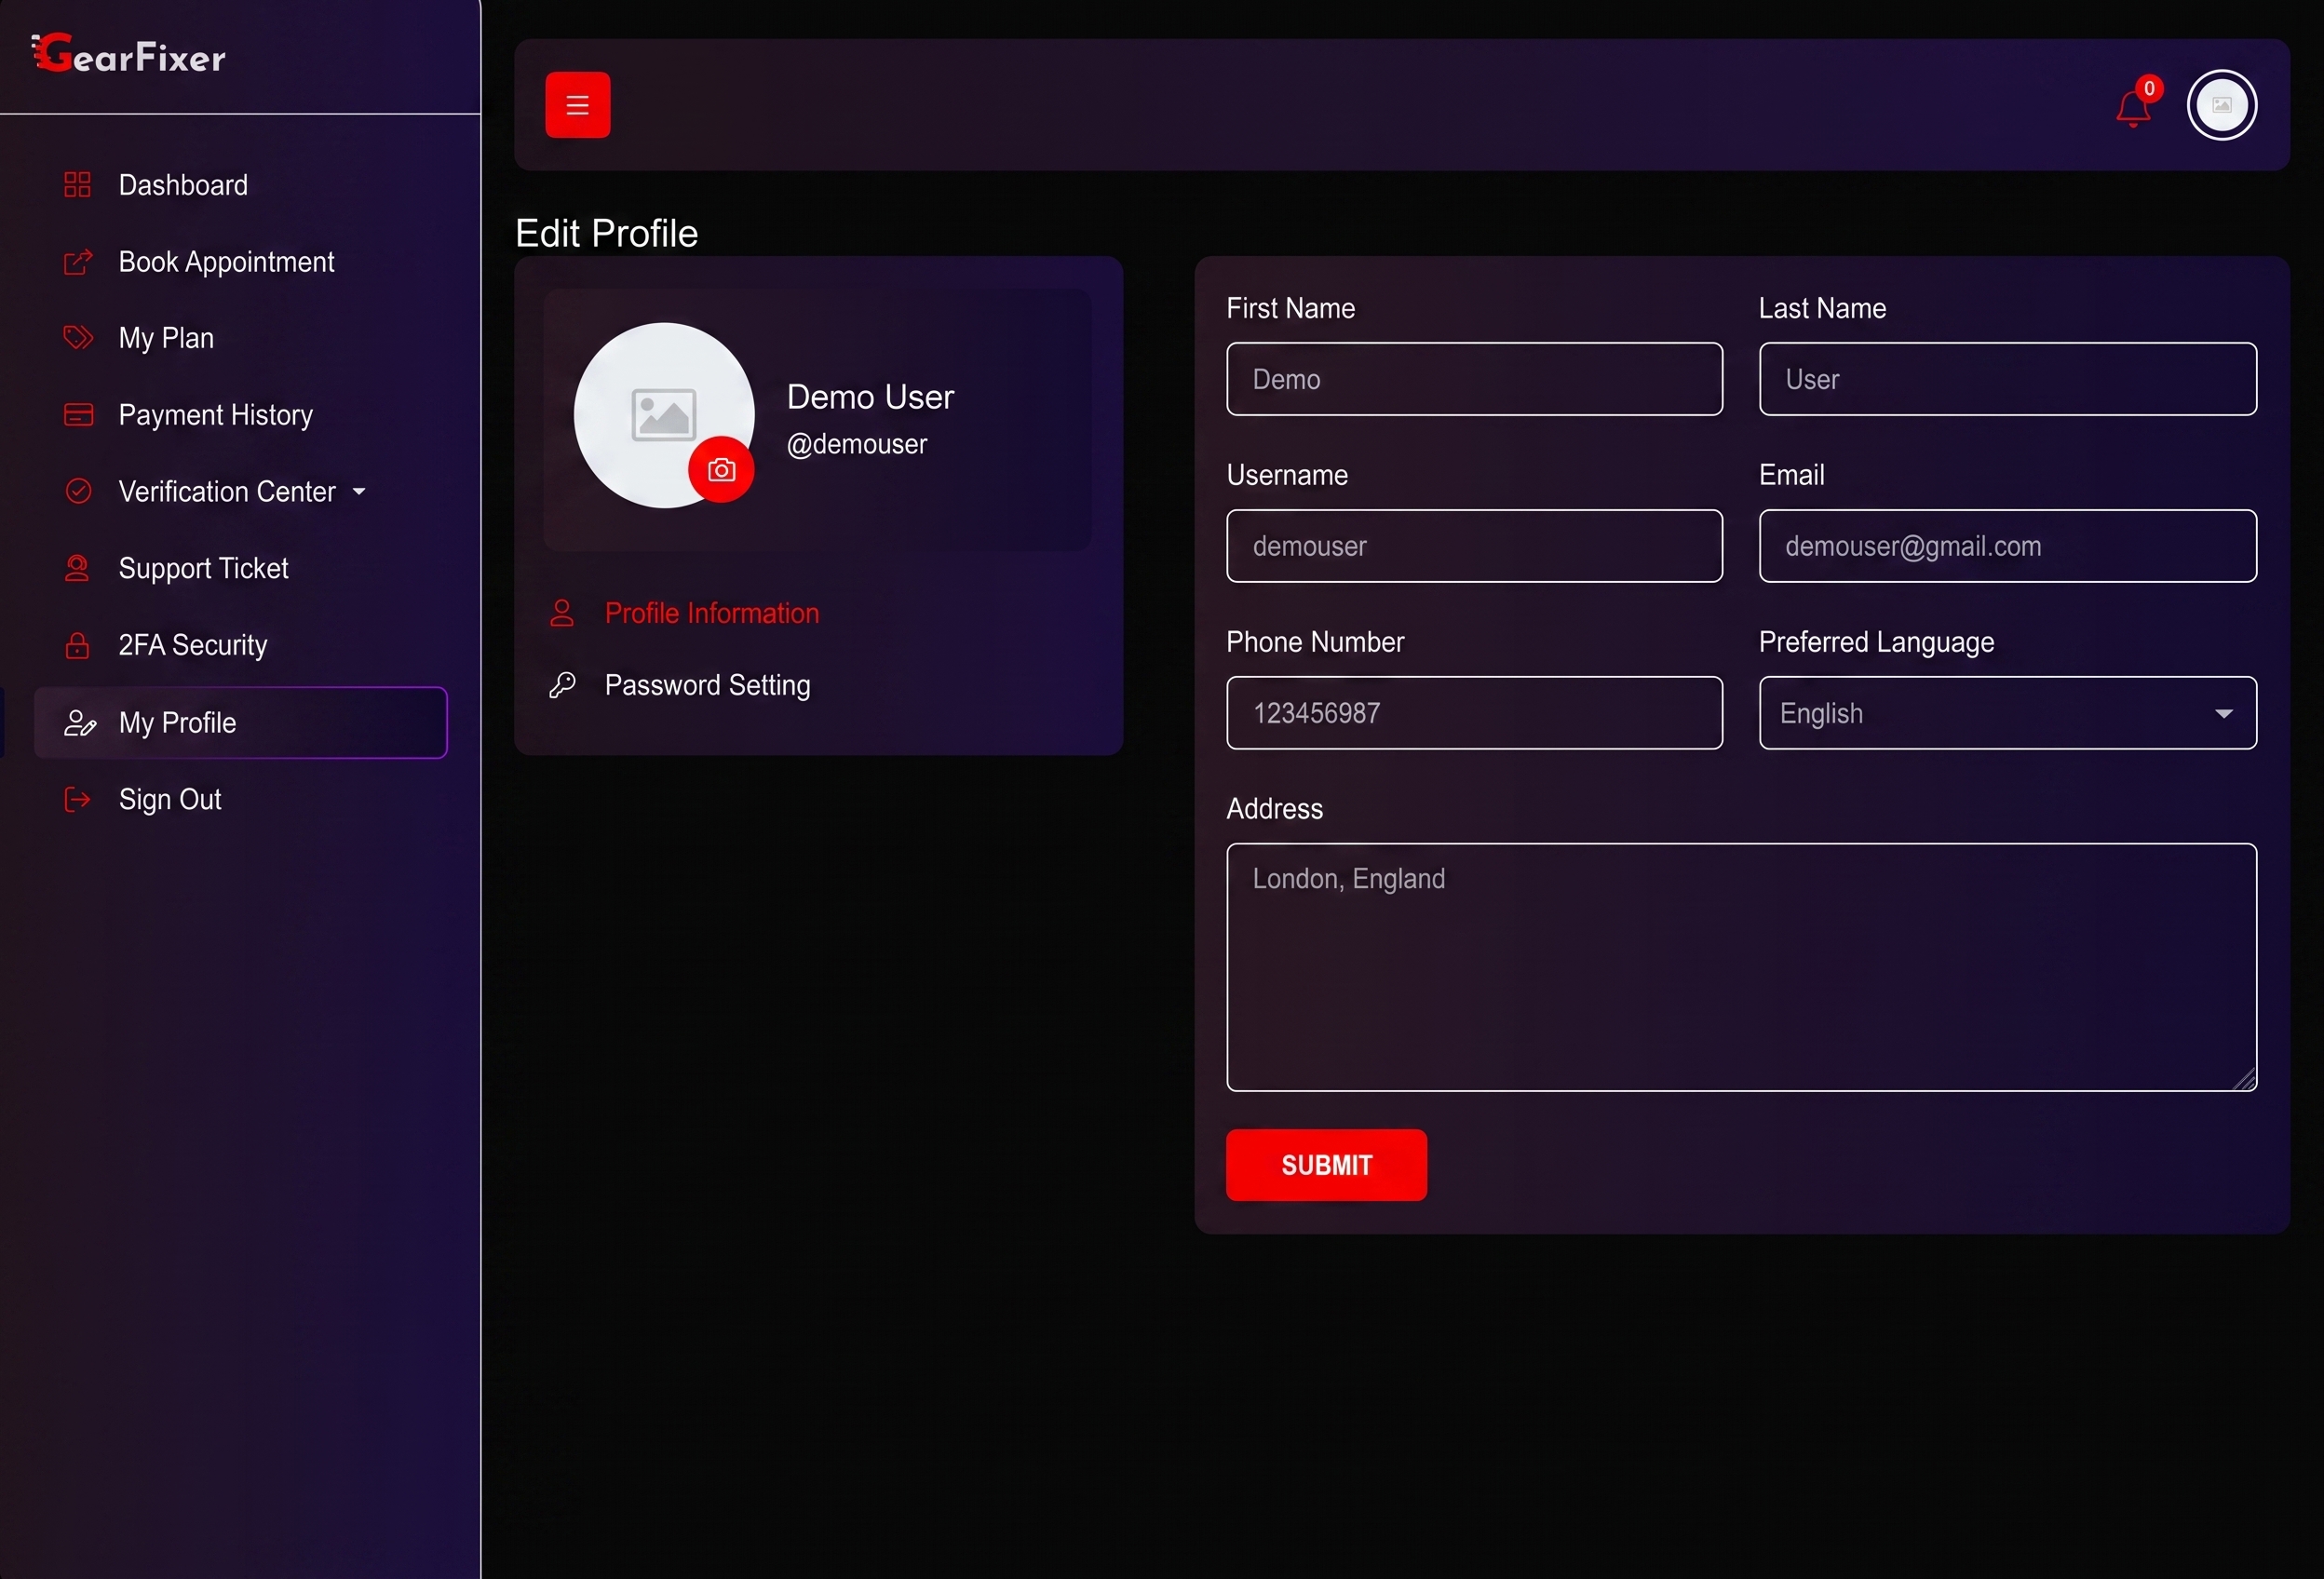
Task: Click the Payment History card icon
Action: point(78,415)
